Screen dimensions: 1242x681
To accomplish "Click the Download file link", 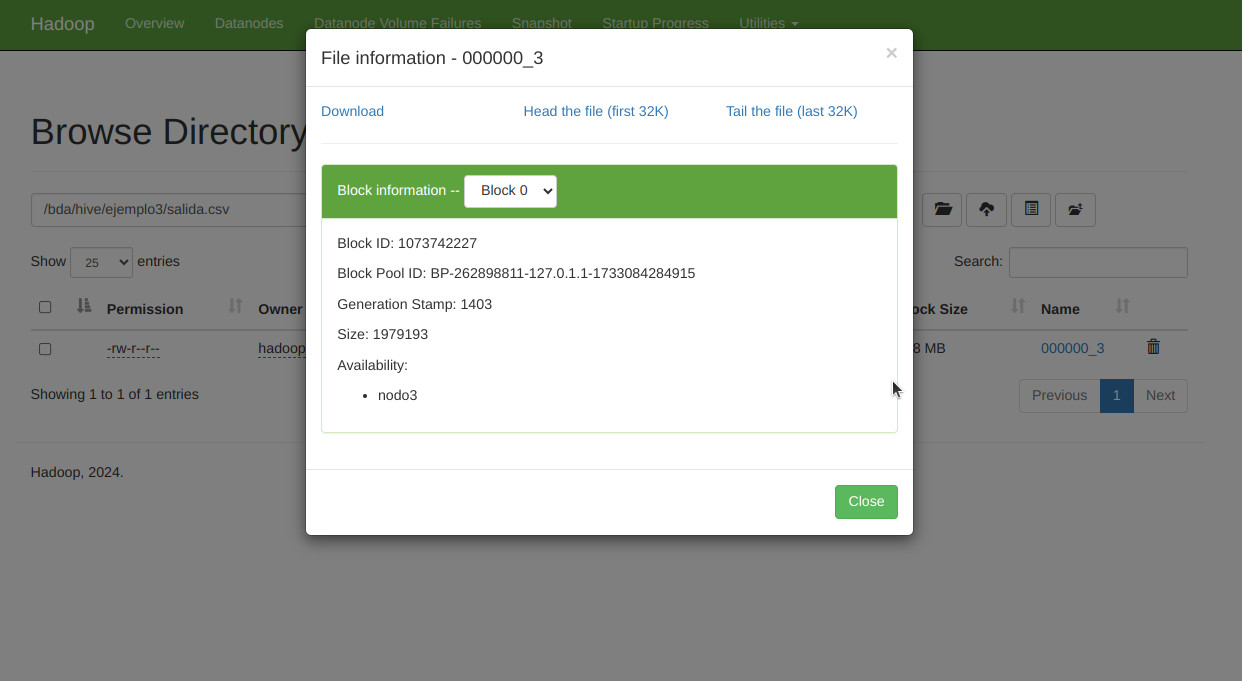I will coord(352,111).
